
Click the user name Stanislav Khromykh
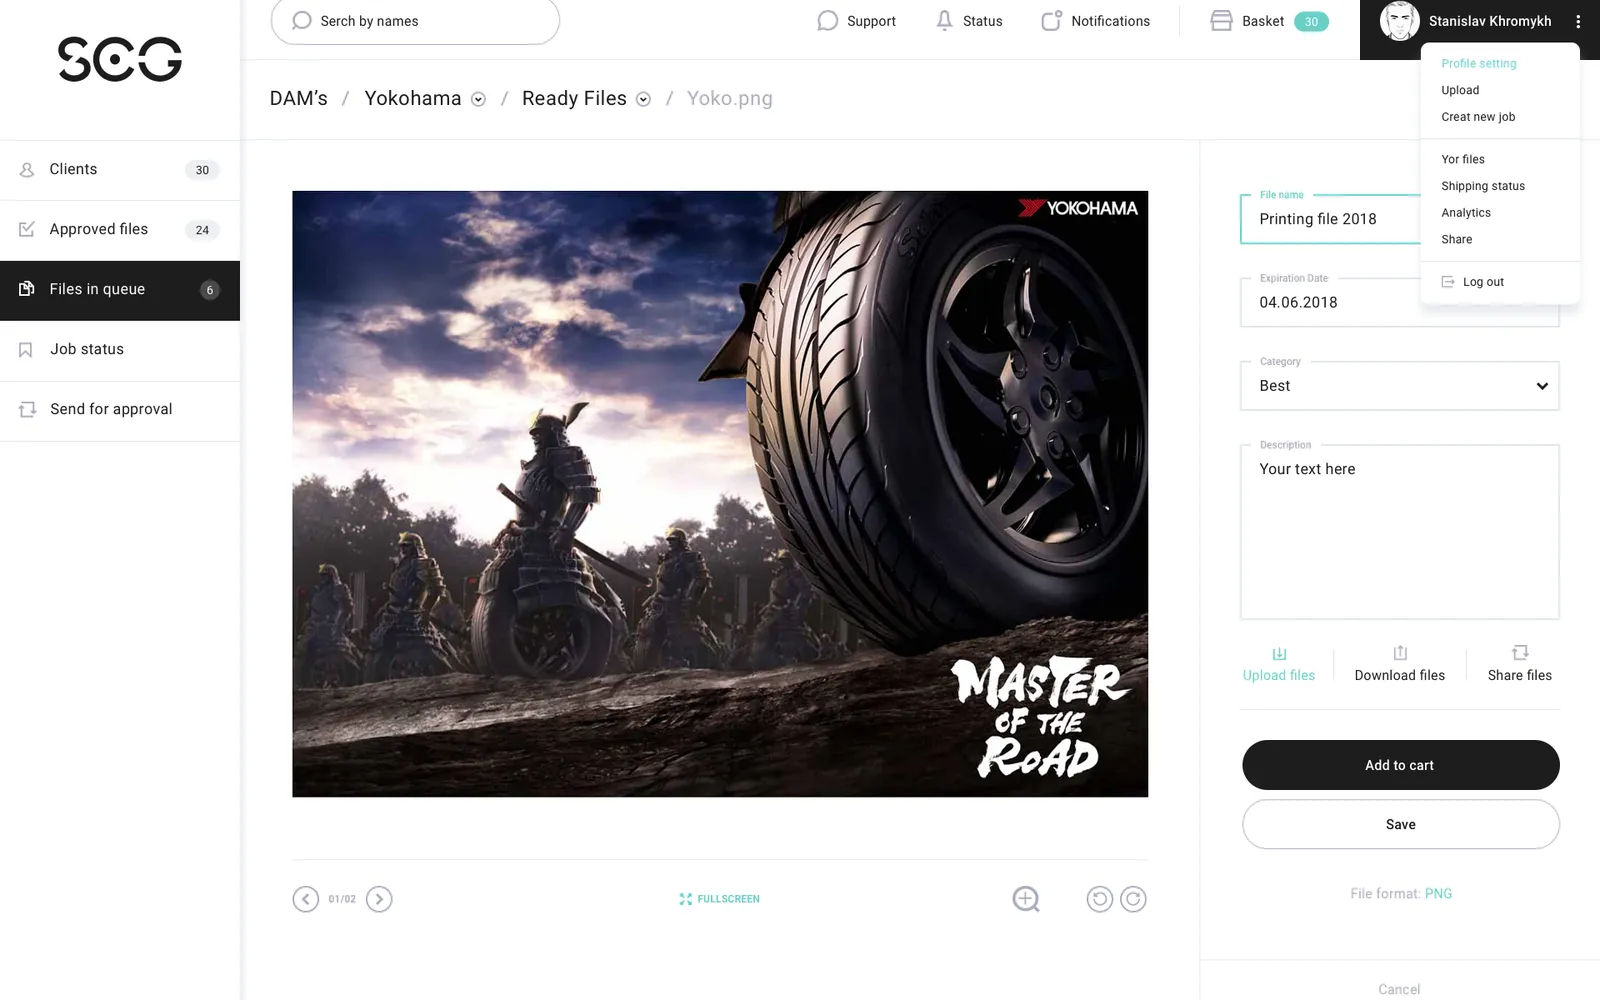(x=1490, y=21)
